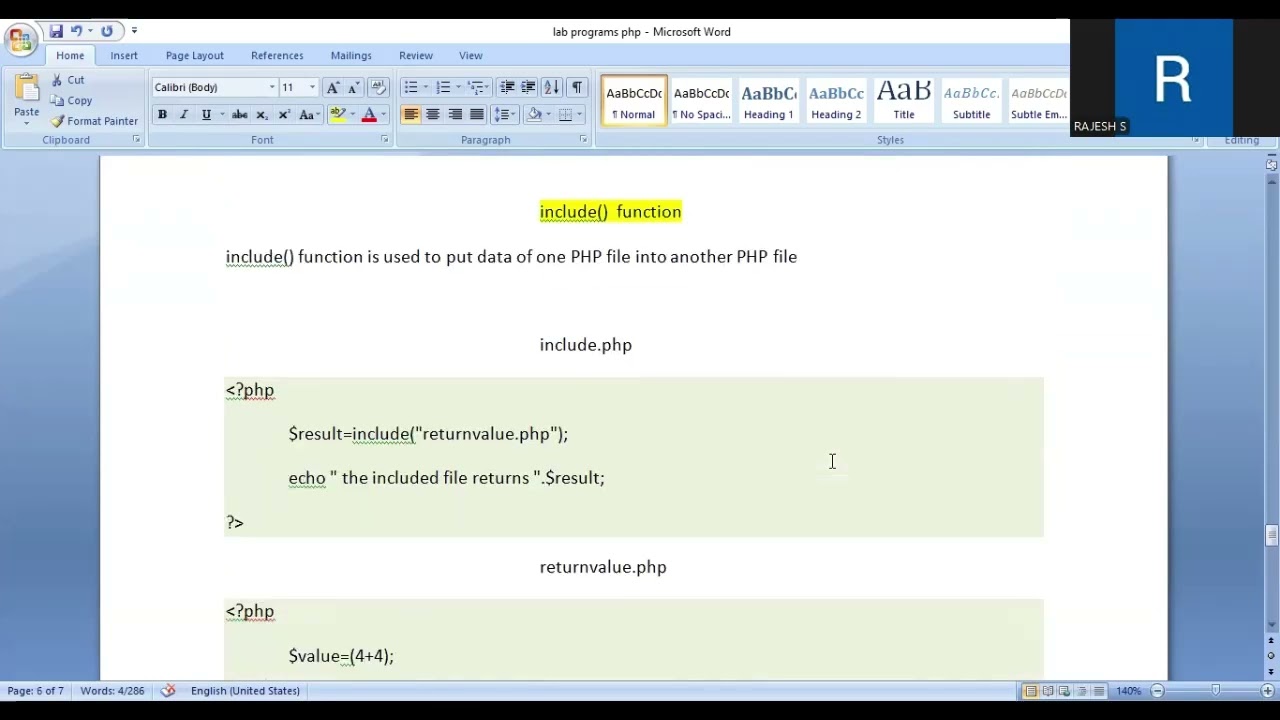Grow font size with the A-up icon

point(333,88)
